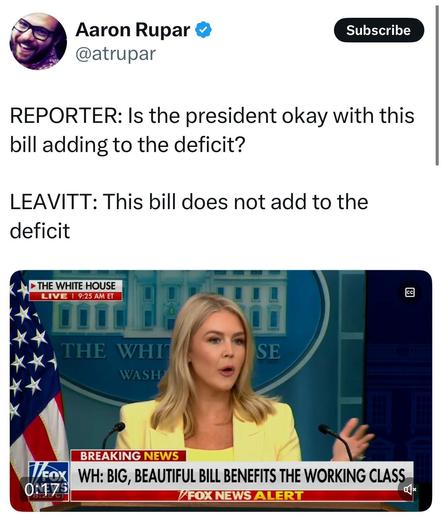
Task: Click the Subscribe button
Action: click(379, 30)
